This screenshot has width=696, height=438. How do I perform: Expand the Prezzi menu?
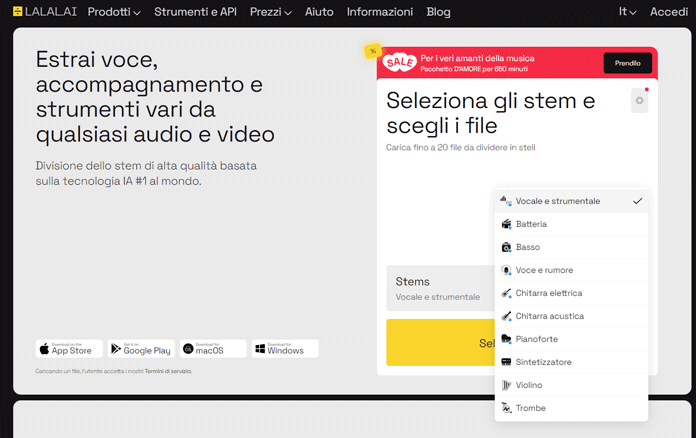click(x=271, y=12)
